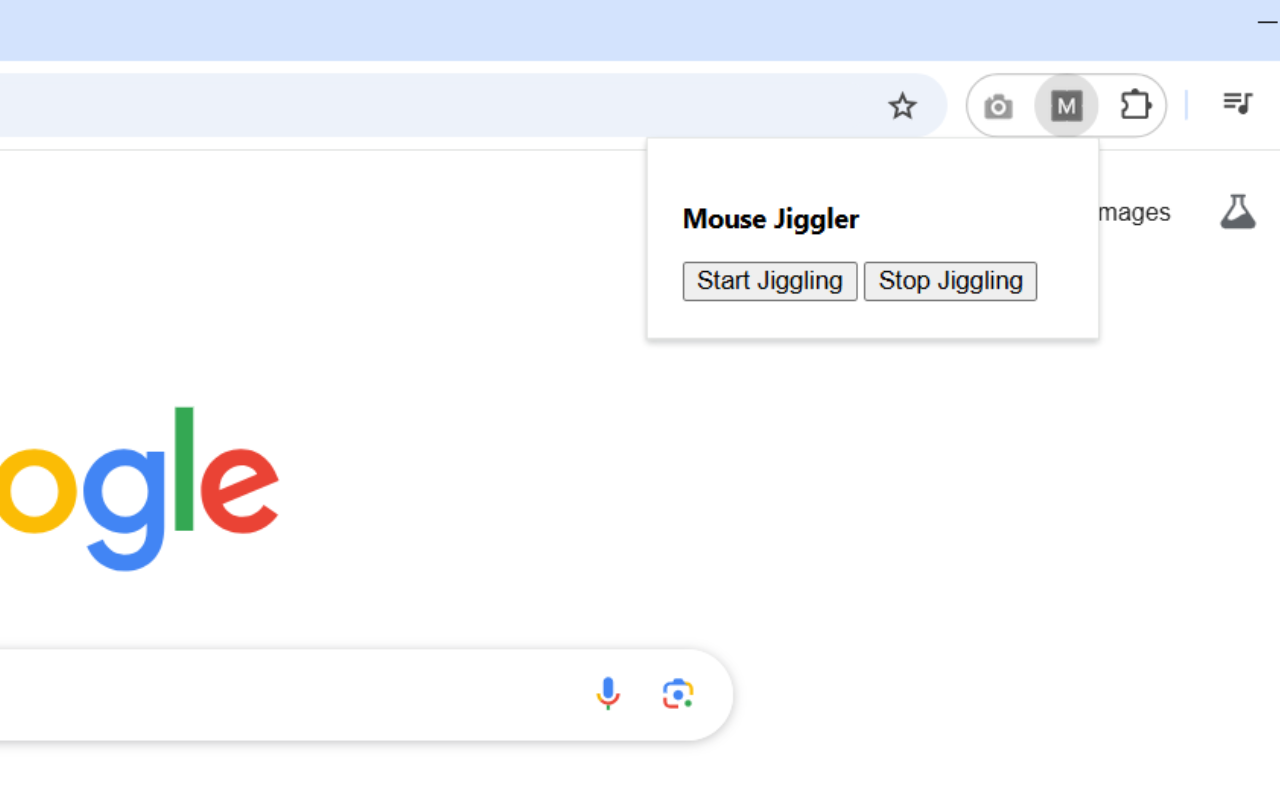Open the Mouse Jiggler extension popup
The image size is (1280, 800).
pyautogui.click(x=1066, y=105)
